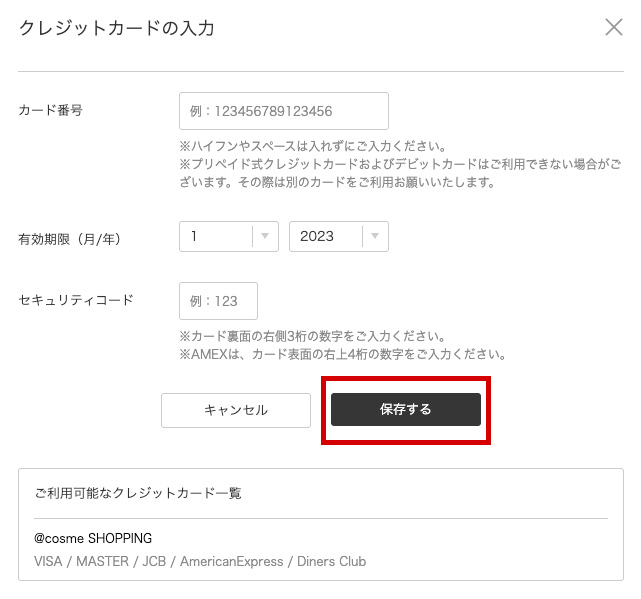Click the hyphen and space note text
The width and height of the screenshot is (641, 599).
312,146
